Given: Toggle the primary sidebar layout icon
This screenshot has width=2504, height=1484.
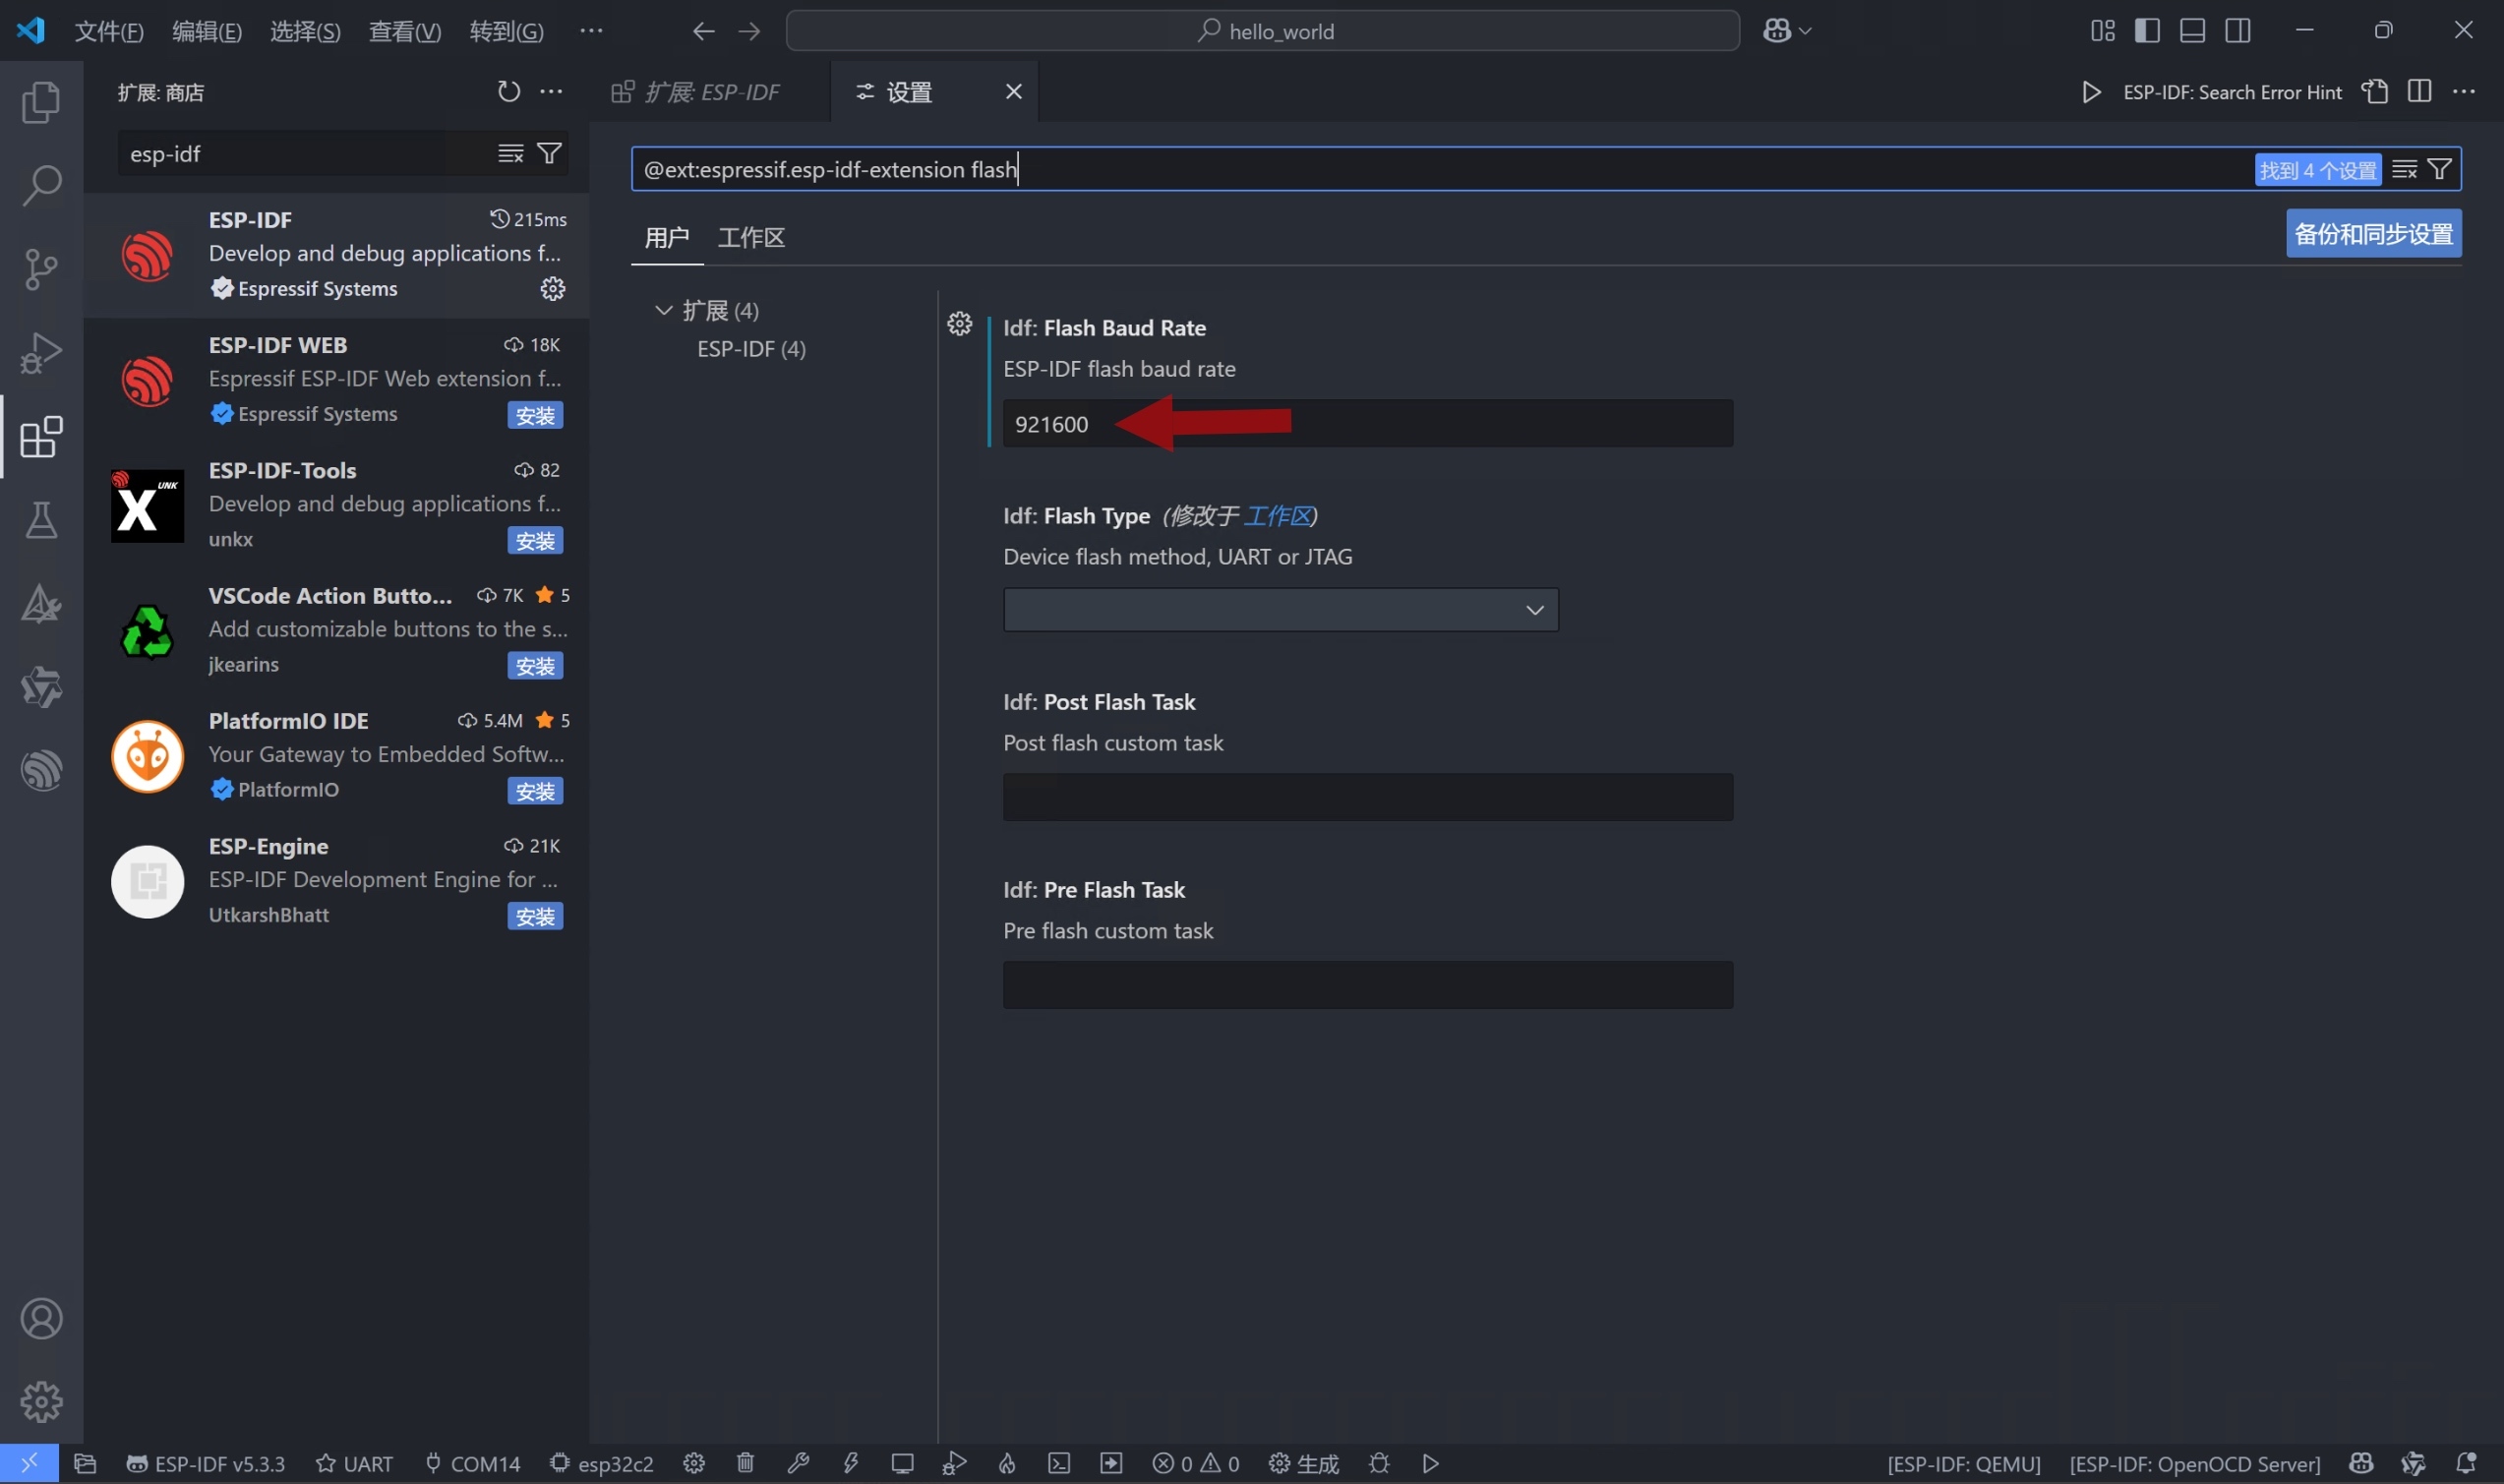Looking at the screenshot, I should 2147,31.
